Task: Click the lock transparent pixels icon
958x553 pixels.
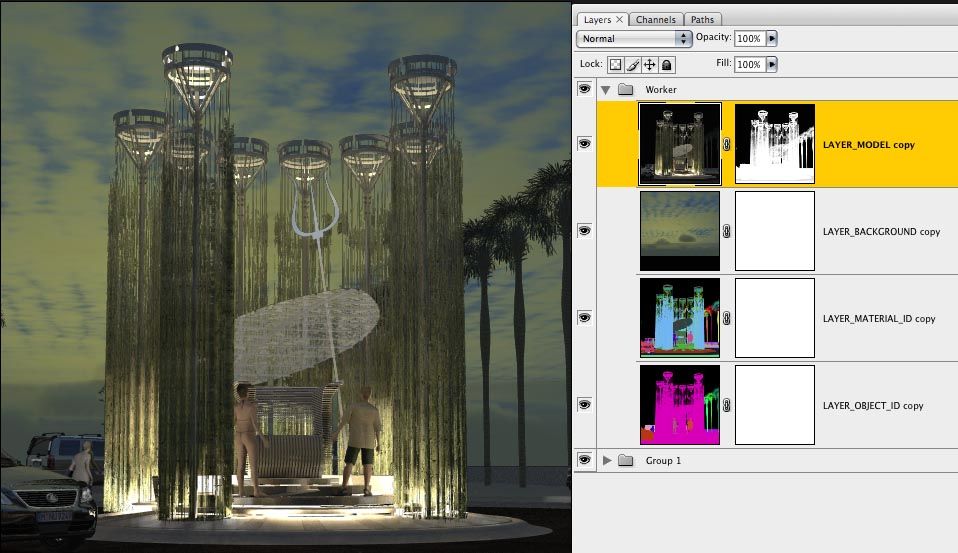Action: [616, 64]
